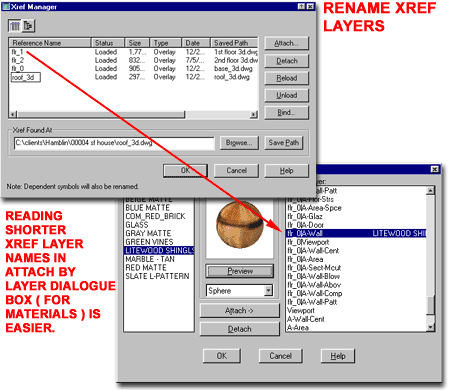450x390 pixels.
Task: Select LITEWOOD SHINGLS material
Action: tap(159, 251)
